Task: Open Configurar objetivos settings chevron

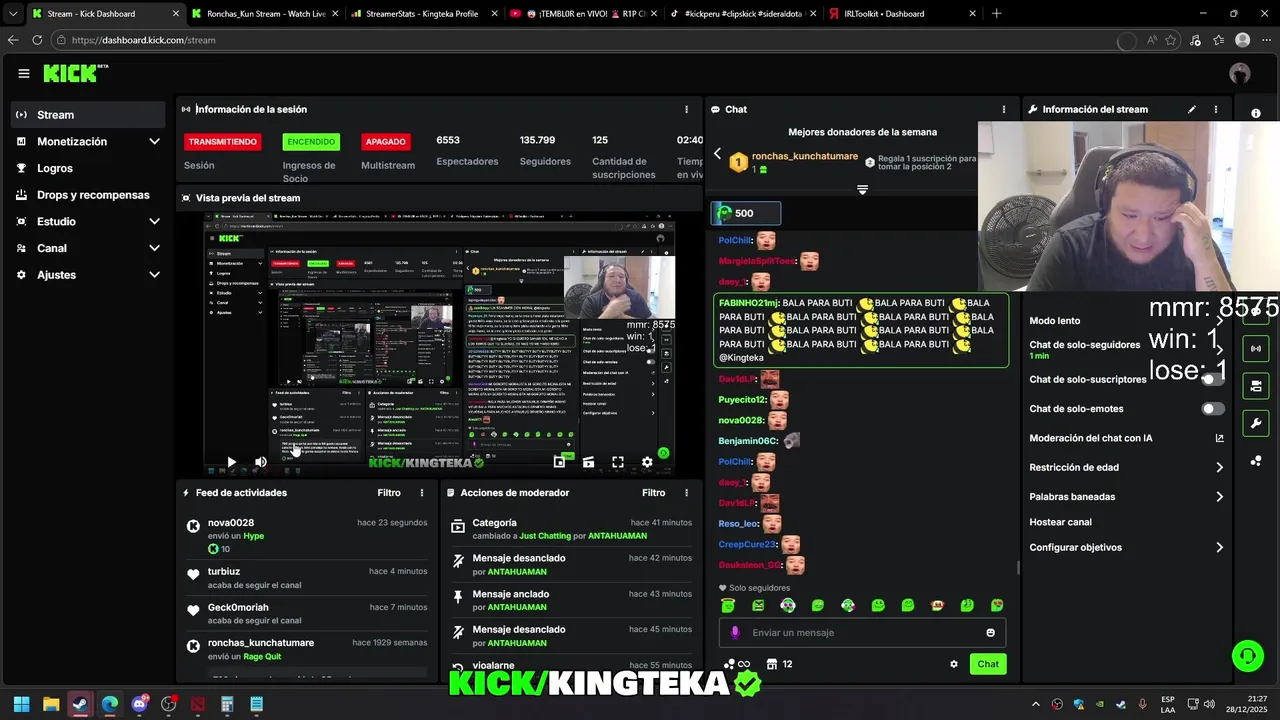Action: click(x=1219, y=548)
